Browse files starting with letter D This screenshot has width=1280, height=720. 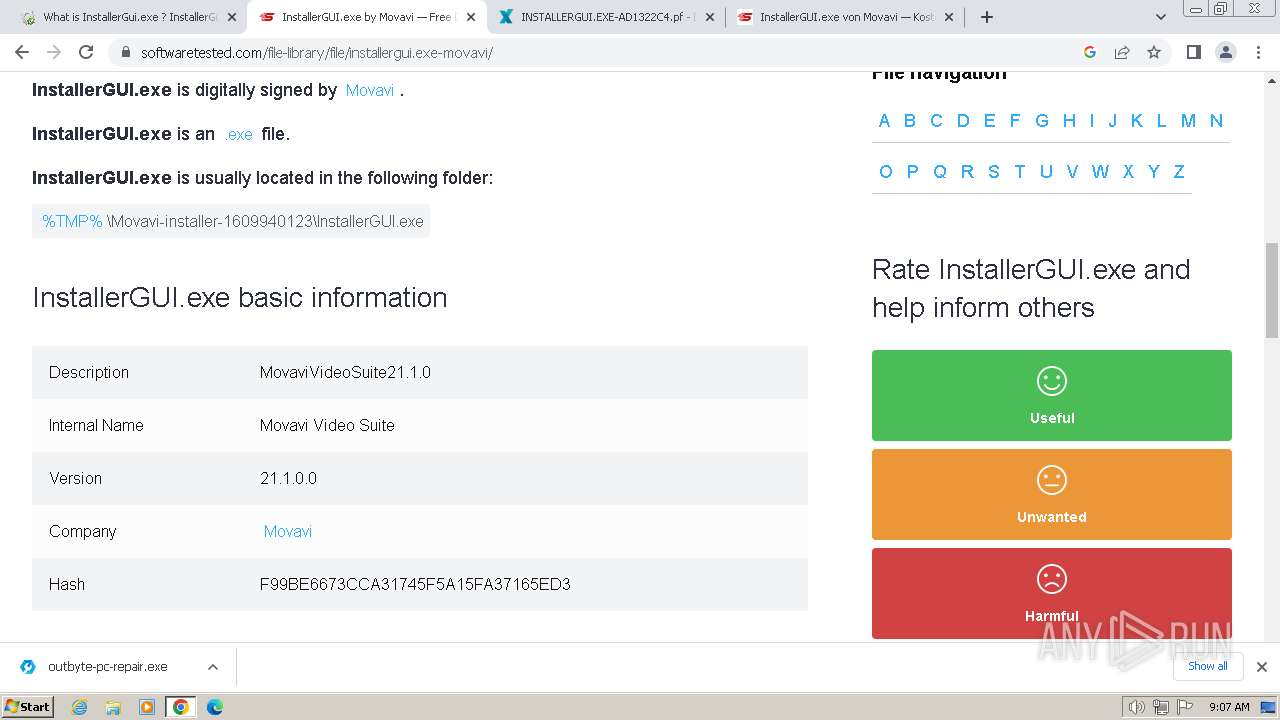(963, 121)
